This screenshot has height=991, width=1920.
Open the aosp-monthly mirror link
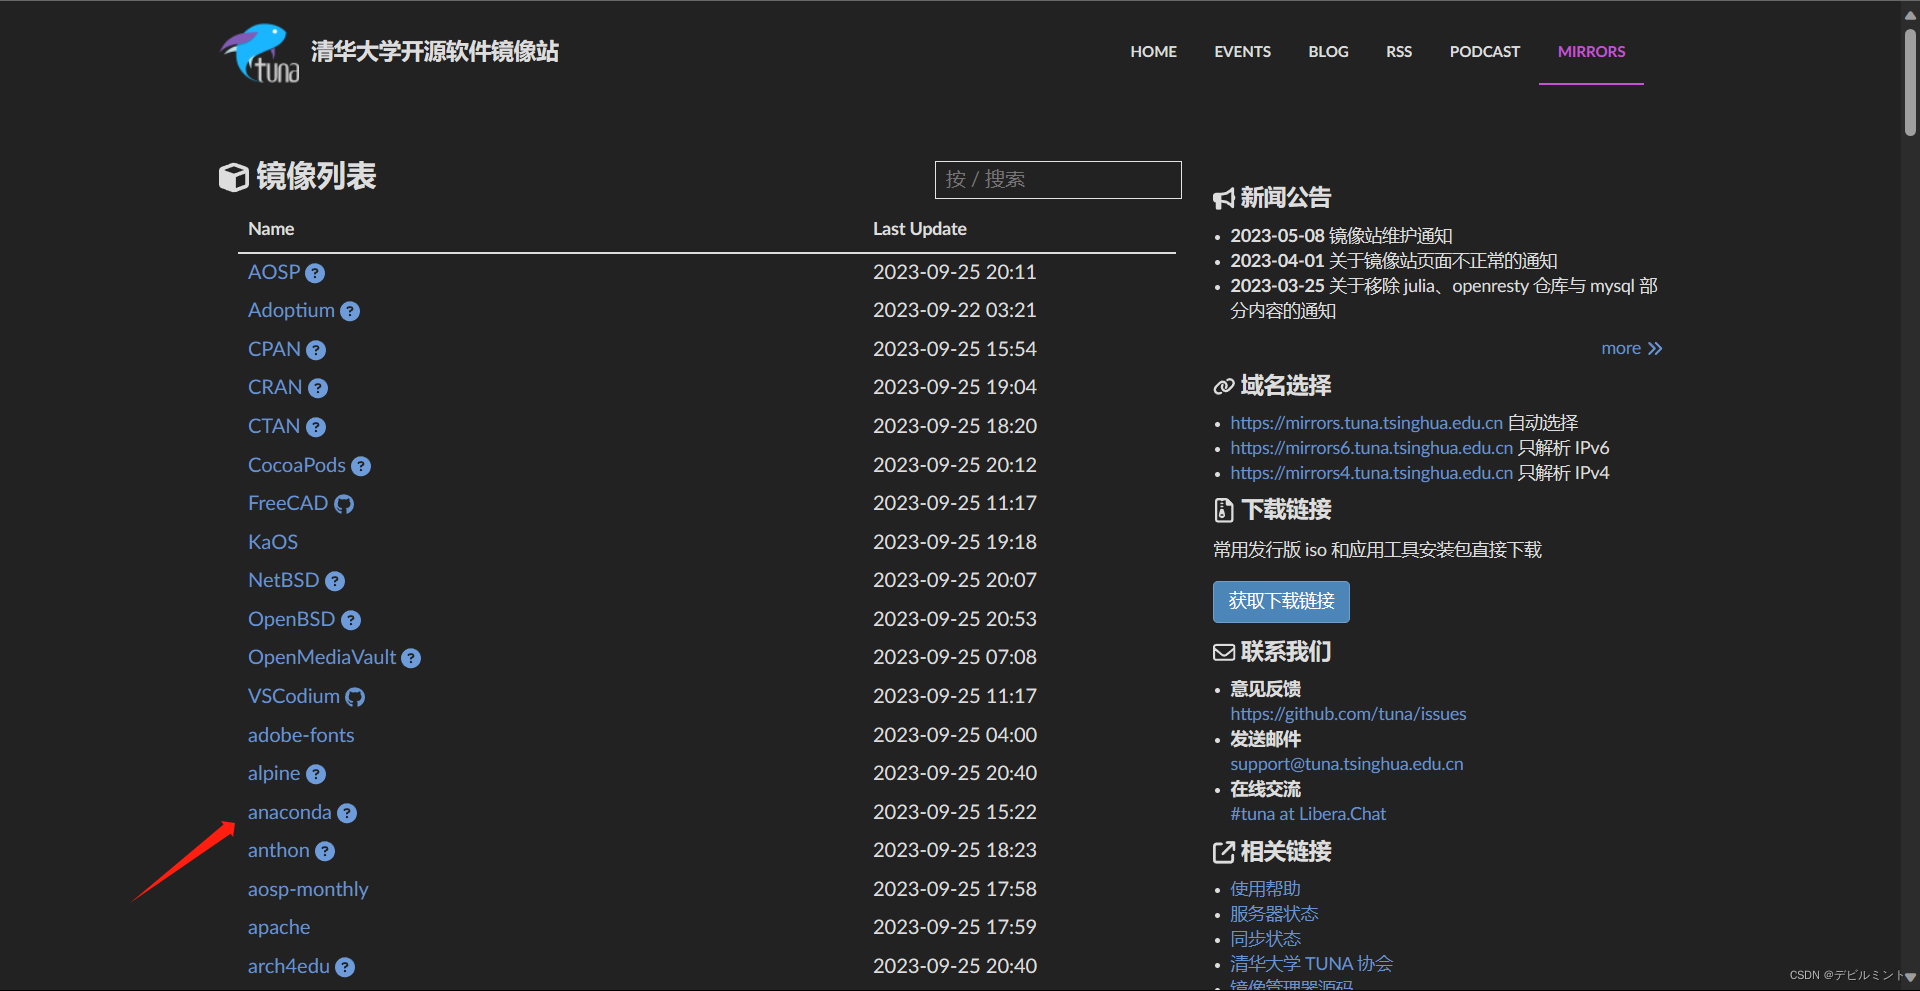coord(308,889)
